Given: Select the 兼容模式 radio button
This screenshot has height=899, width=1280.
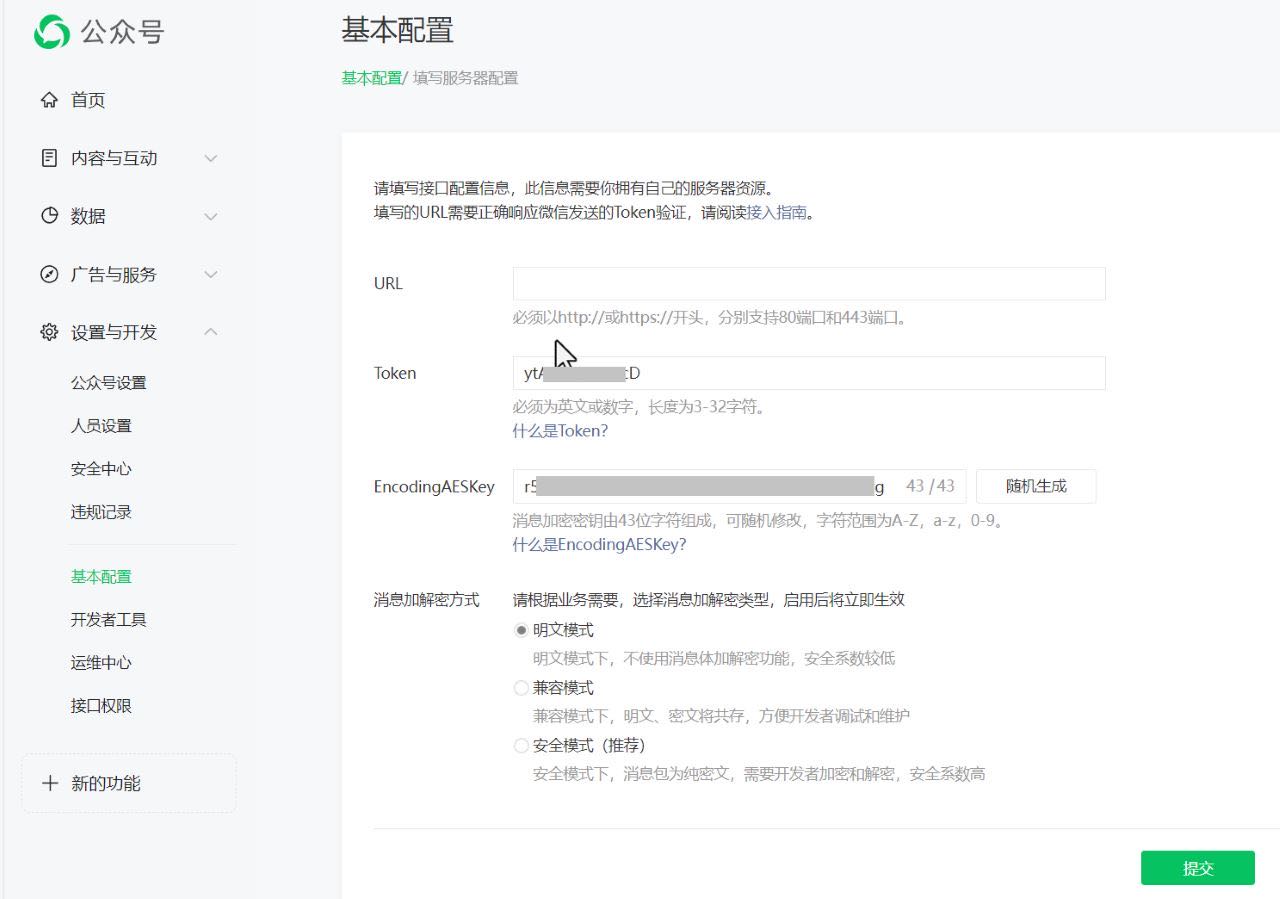Looking at the screenshot, I should (x=521, y=688).
